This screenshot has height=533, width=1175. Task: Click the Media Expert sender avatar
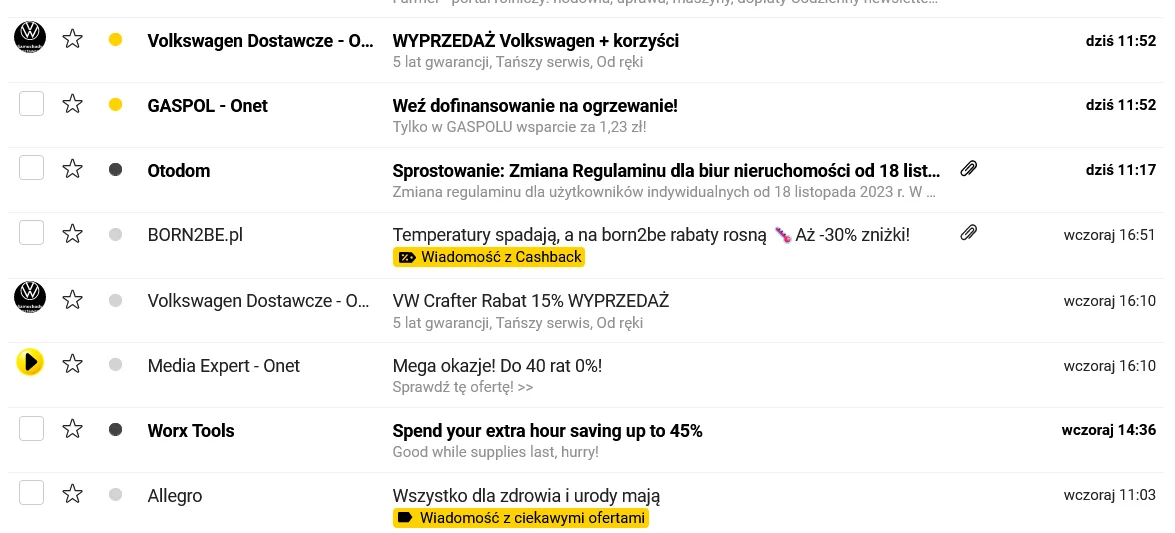[31, 364]
